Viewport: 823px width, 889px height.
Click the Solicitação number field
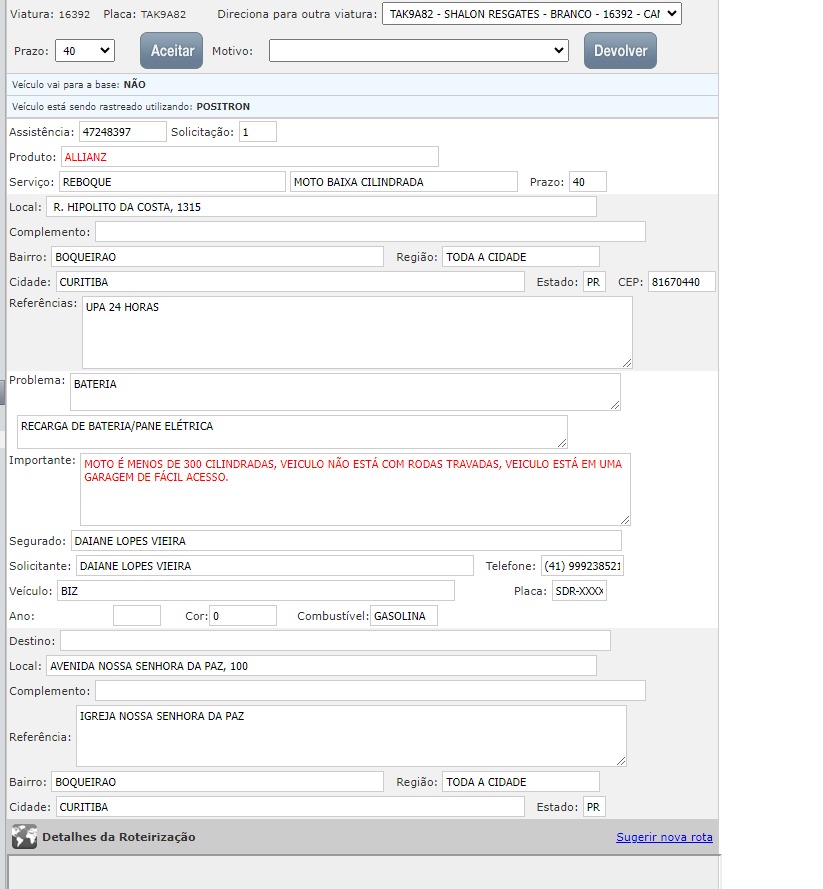[258, 132]
